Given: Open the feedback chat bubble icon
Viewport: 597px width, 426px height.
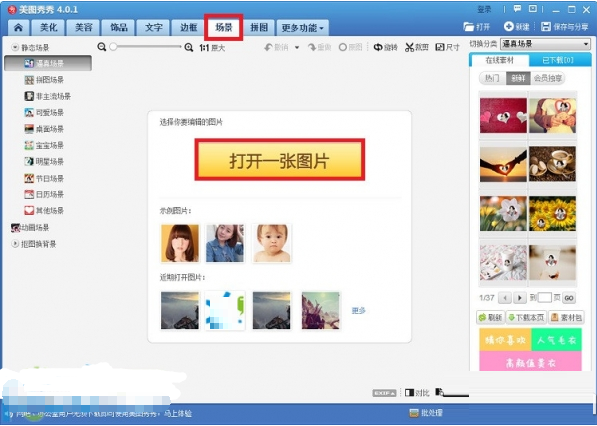Looking at the screenshot, I should pyautogui.click(x=517, y=9).
